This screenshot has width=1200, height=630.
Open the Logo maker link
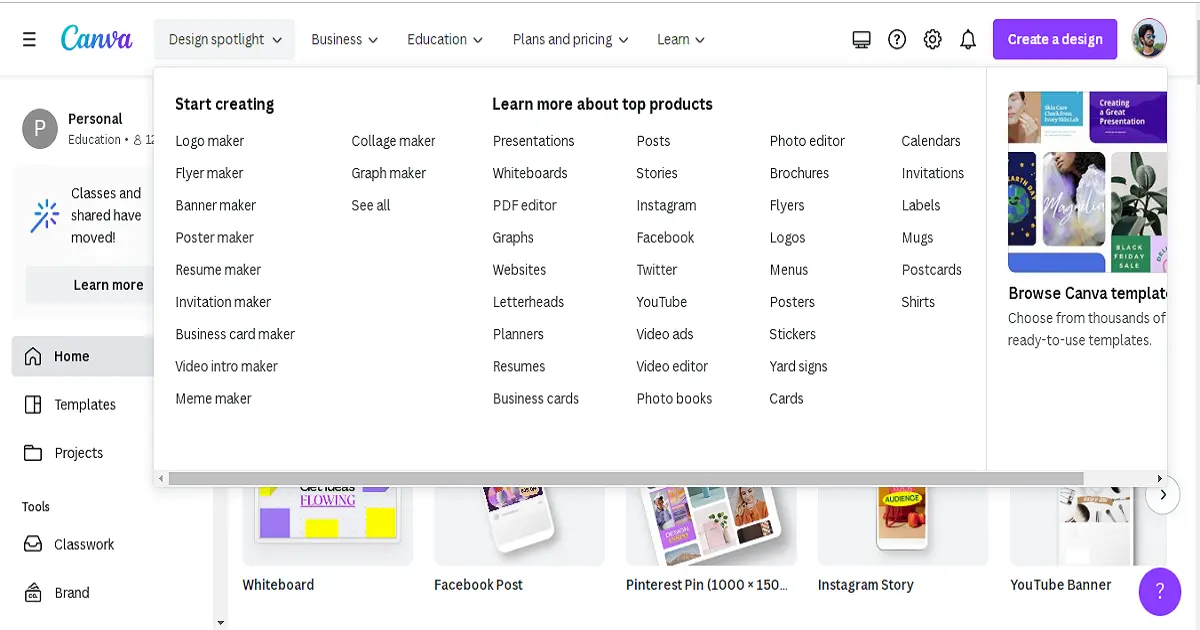point(210,141)
